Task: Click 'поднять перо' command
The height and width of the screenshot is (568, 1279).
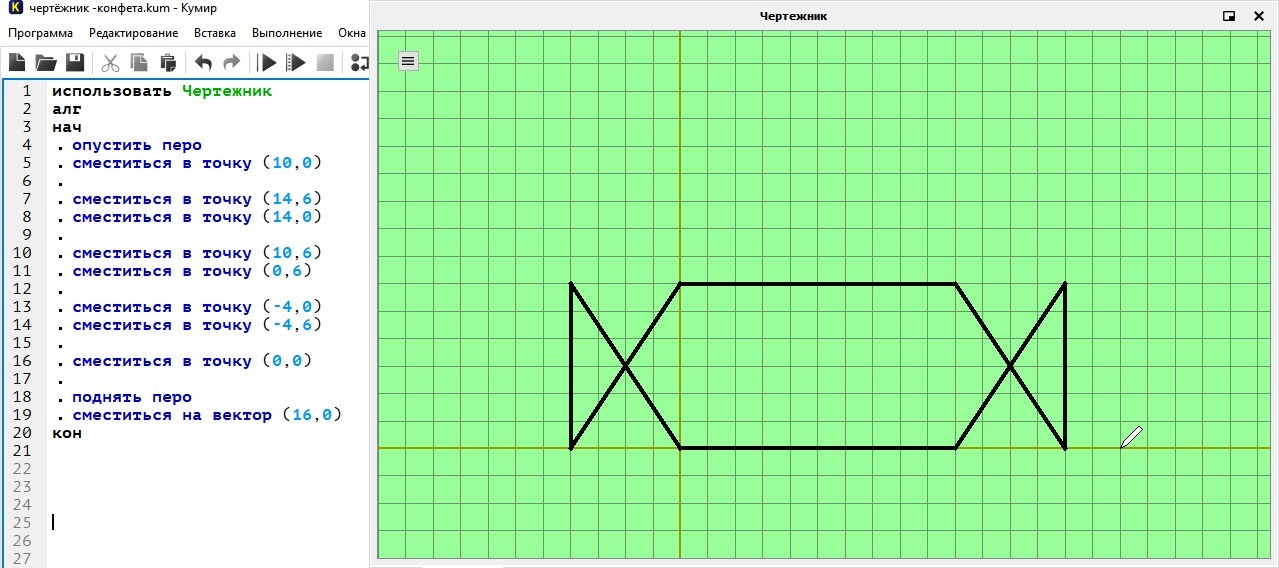Action: (132, 397)
